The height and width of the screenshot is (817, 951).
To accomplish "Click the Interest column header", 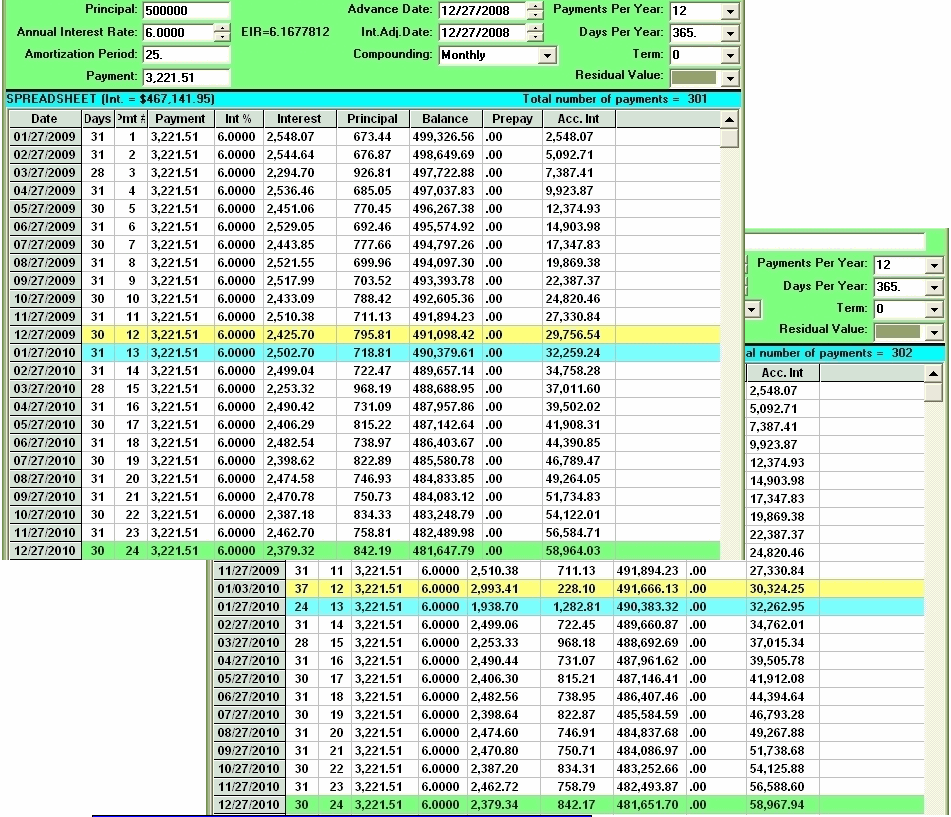I will [299, 119].
